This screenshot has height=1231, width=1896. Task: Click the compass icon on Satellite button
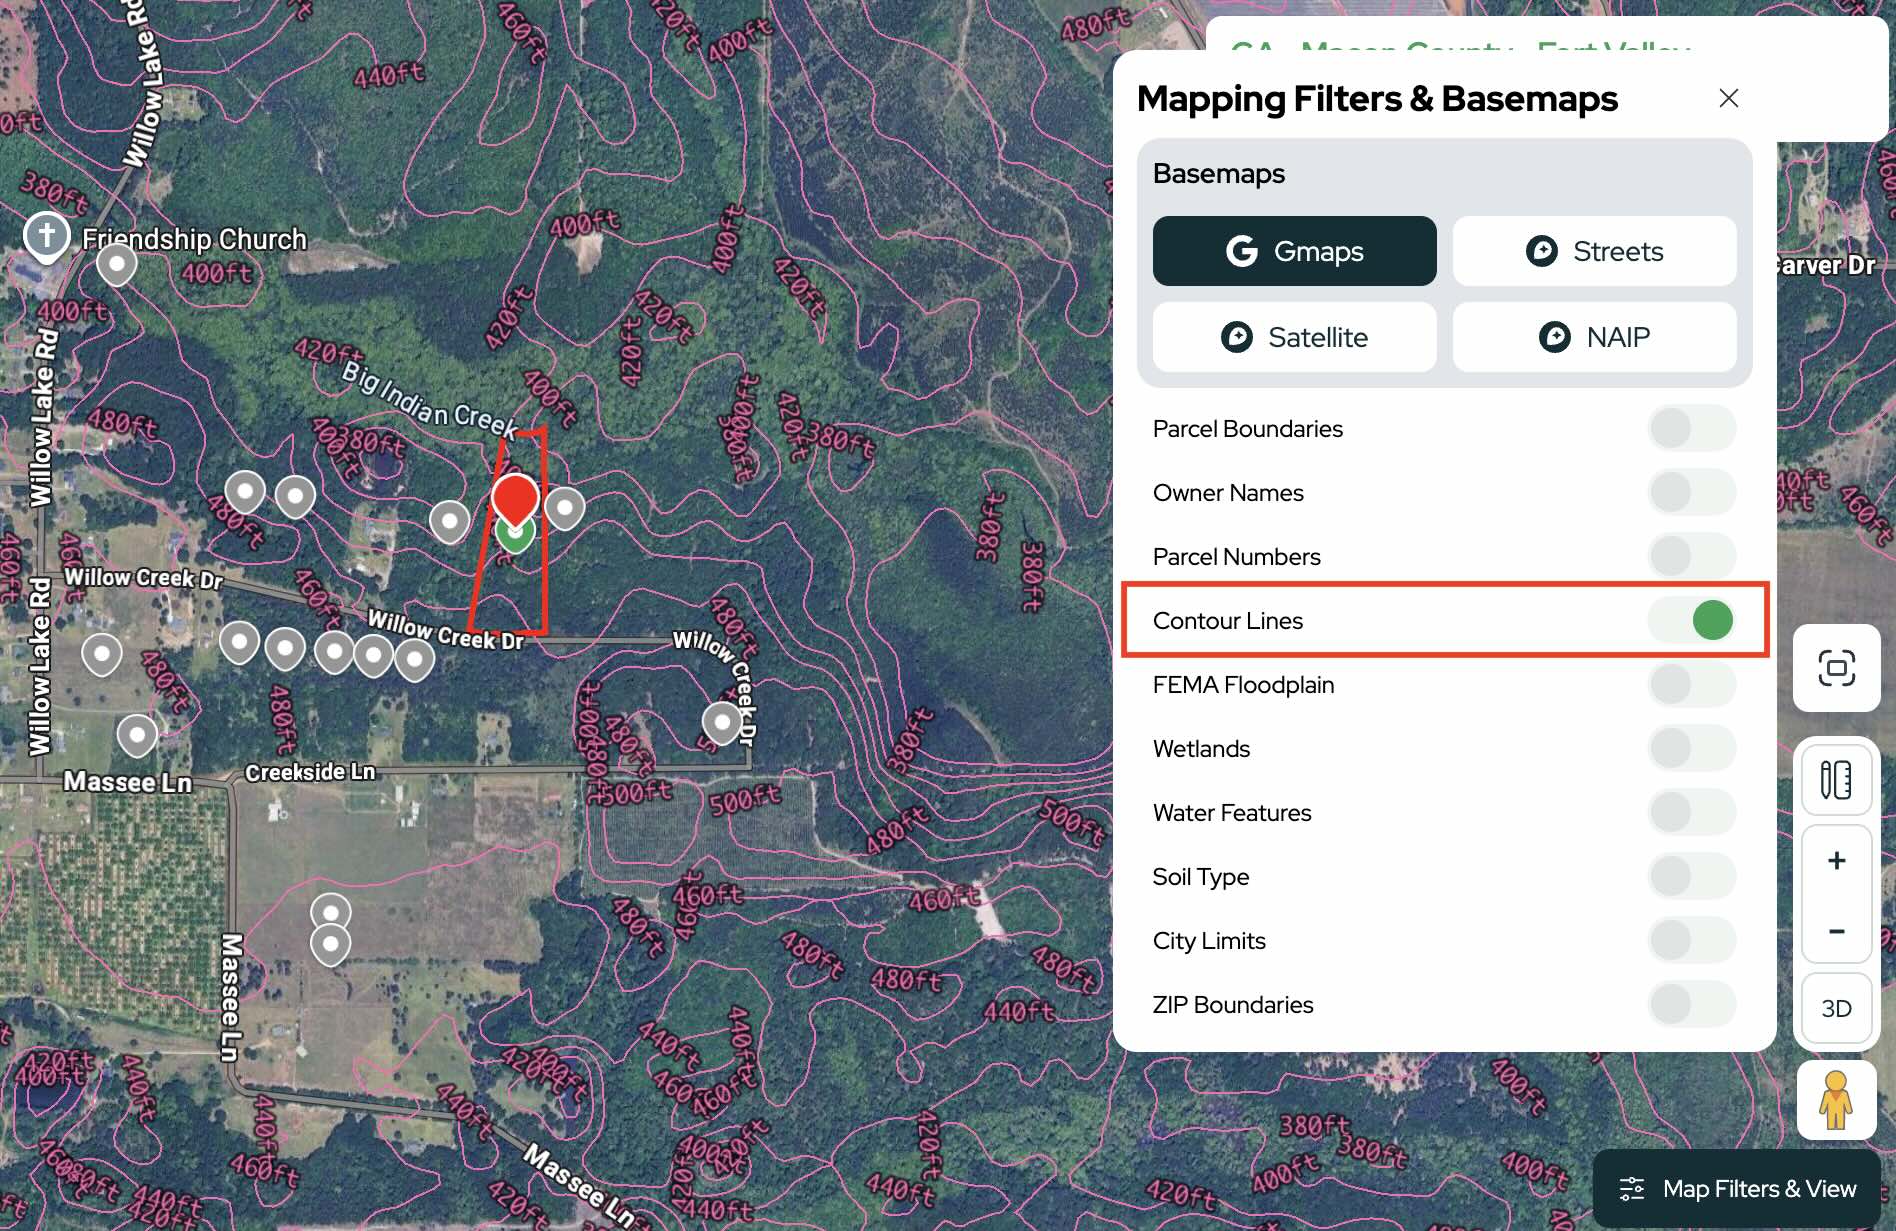click(x=1237, y=337)
